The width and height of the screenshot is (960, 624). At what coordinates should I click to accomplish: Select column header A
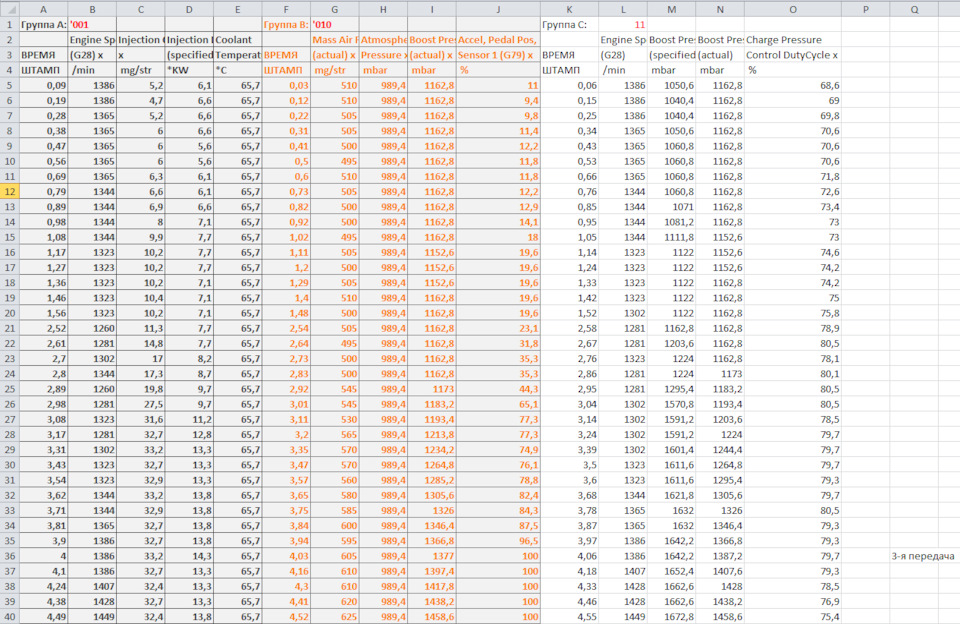(43, 7)
